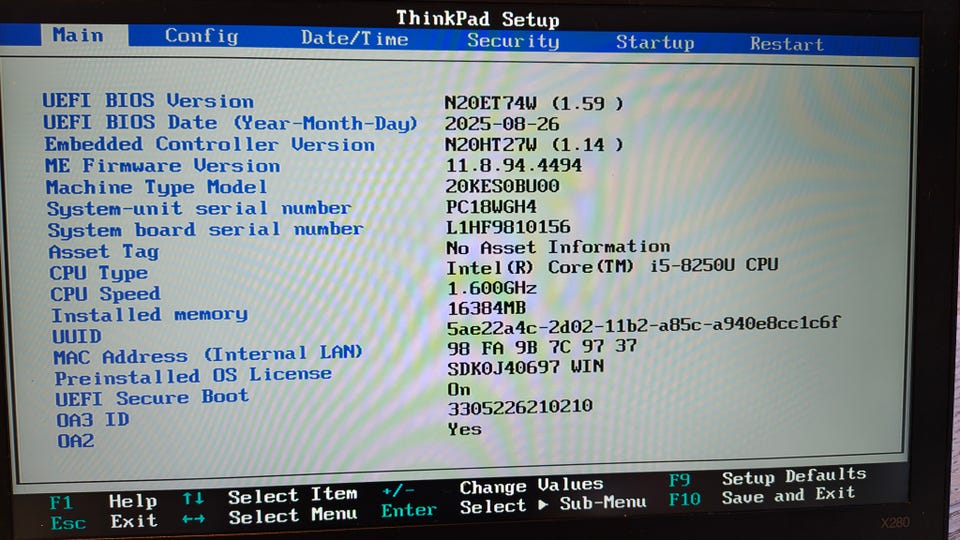Select model value 20KES0BU00

tap(503, 186)
